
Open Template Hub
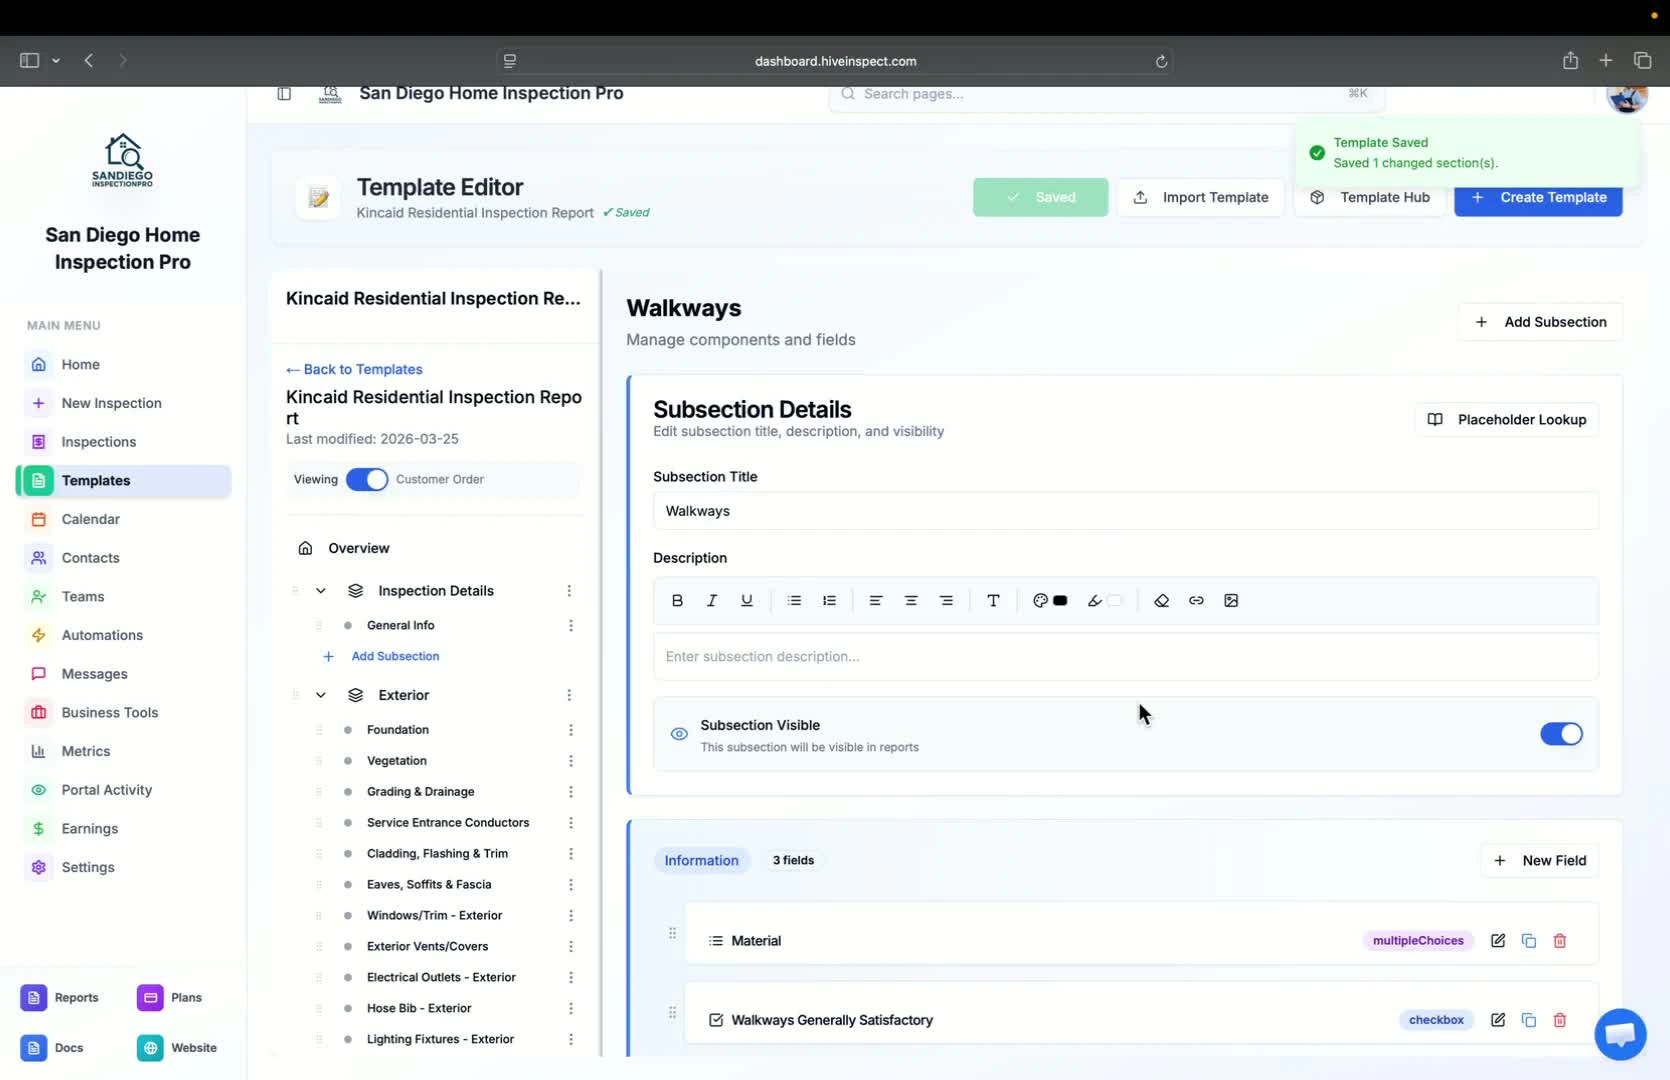coord(1369,198)
